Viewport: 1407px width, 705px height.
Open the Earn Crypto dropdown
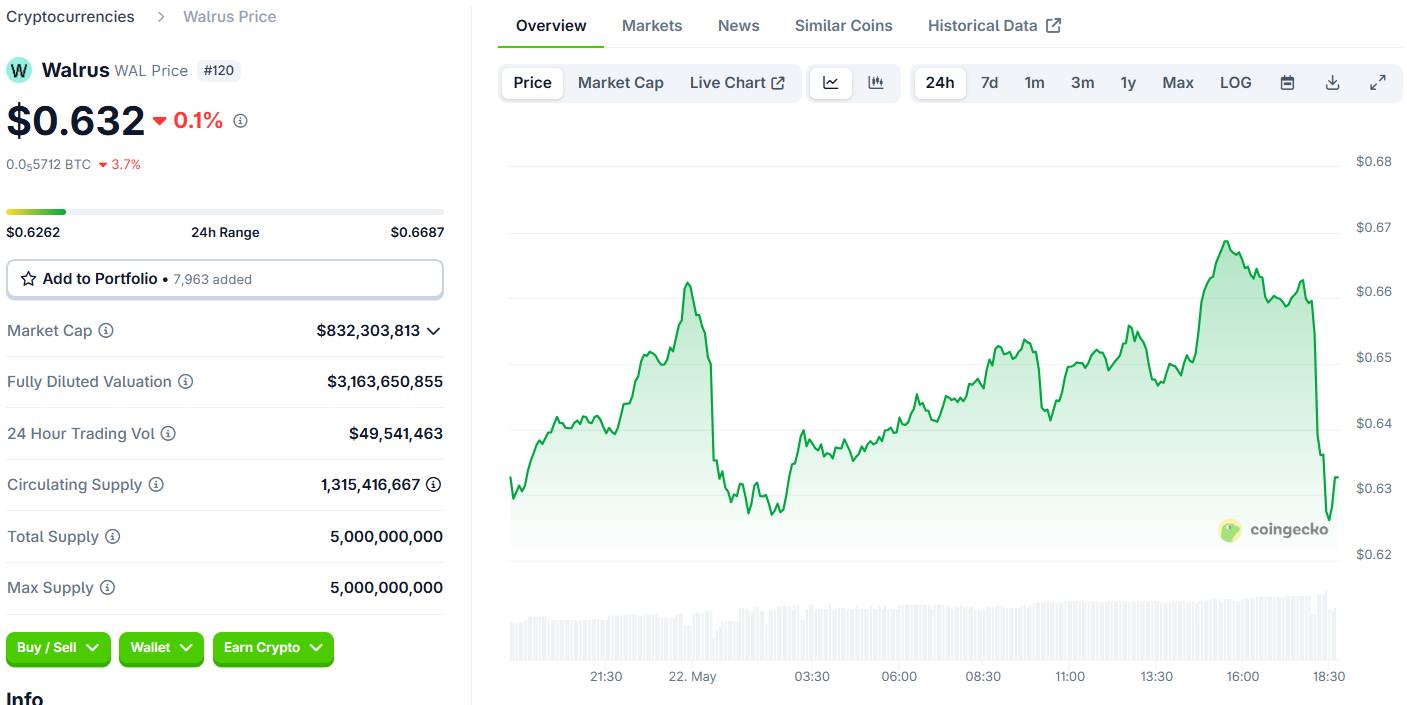coord(273,648)
